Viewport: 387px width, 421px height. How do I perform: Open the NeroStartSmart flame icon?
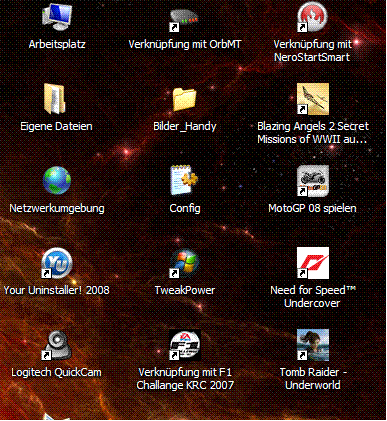tap(313, 17)
